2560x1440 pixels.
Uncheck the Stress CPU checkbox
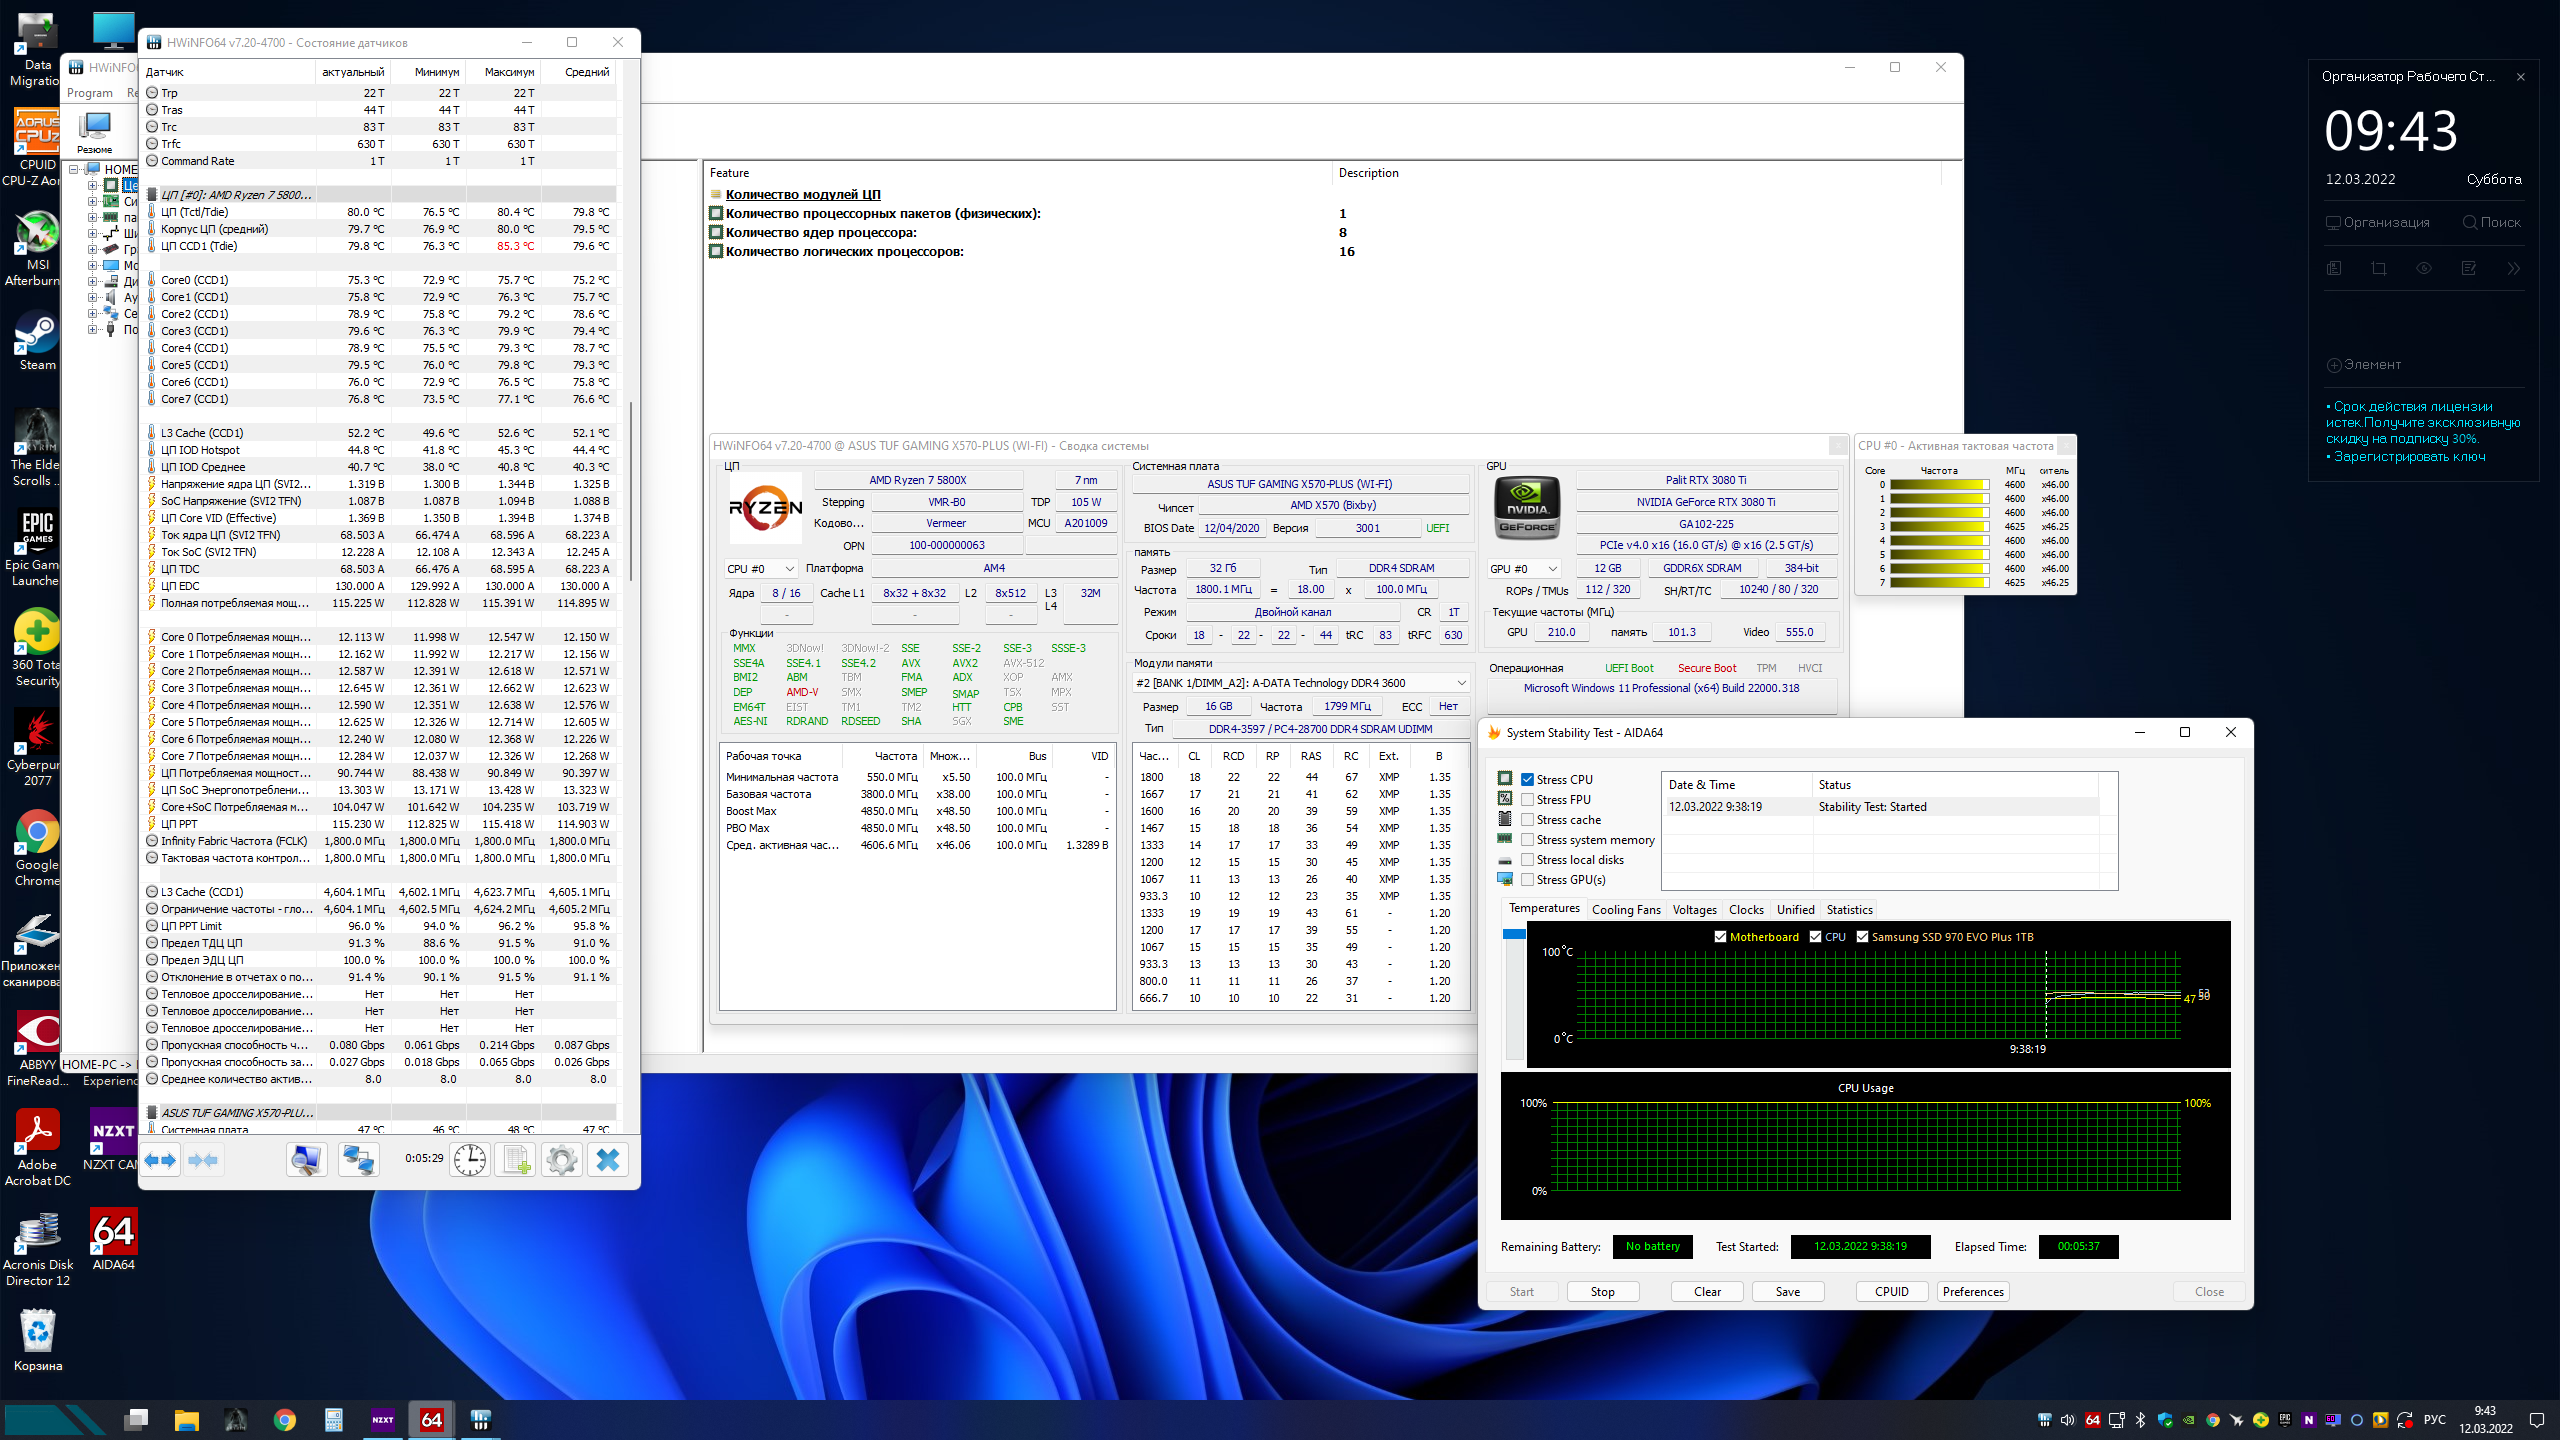tap(1527, 780)
